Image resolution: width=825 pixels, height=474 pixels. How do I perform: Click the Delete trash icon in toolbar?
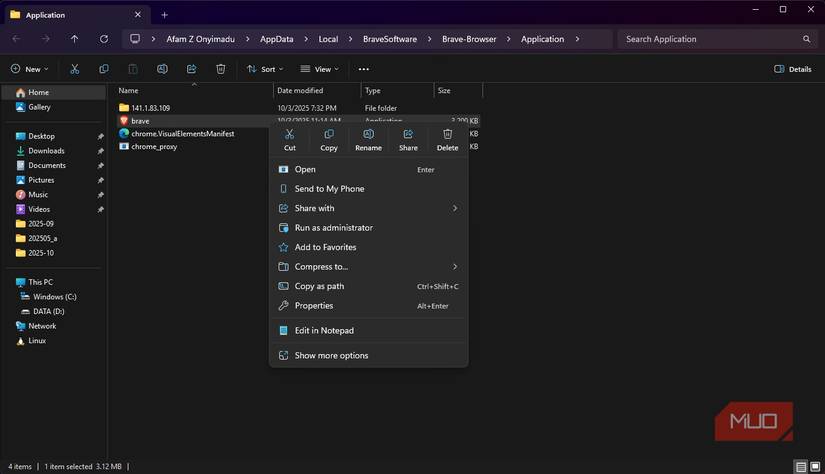tap(221, 69)
